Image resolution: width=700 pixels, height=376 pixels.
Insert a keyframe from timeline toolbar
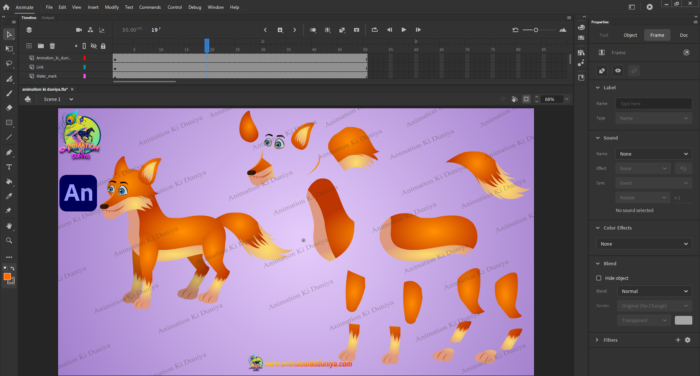280,30
